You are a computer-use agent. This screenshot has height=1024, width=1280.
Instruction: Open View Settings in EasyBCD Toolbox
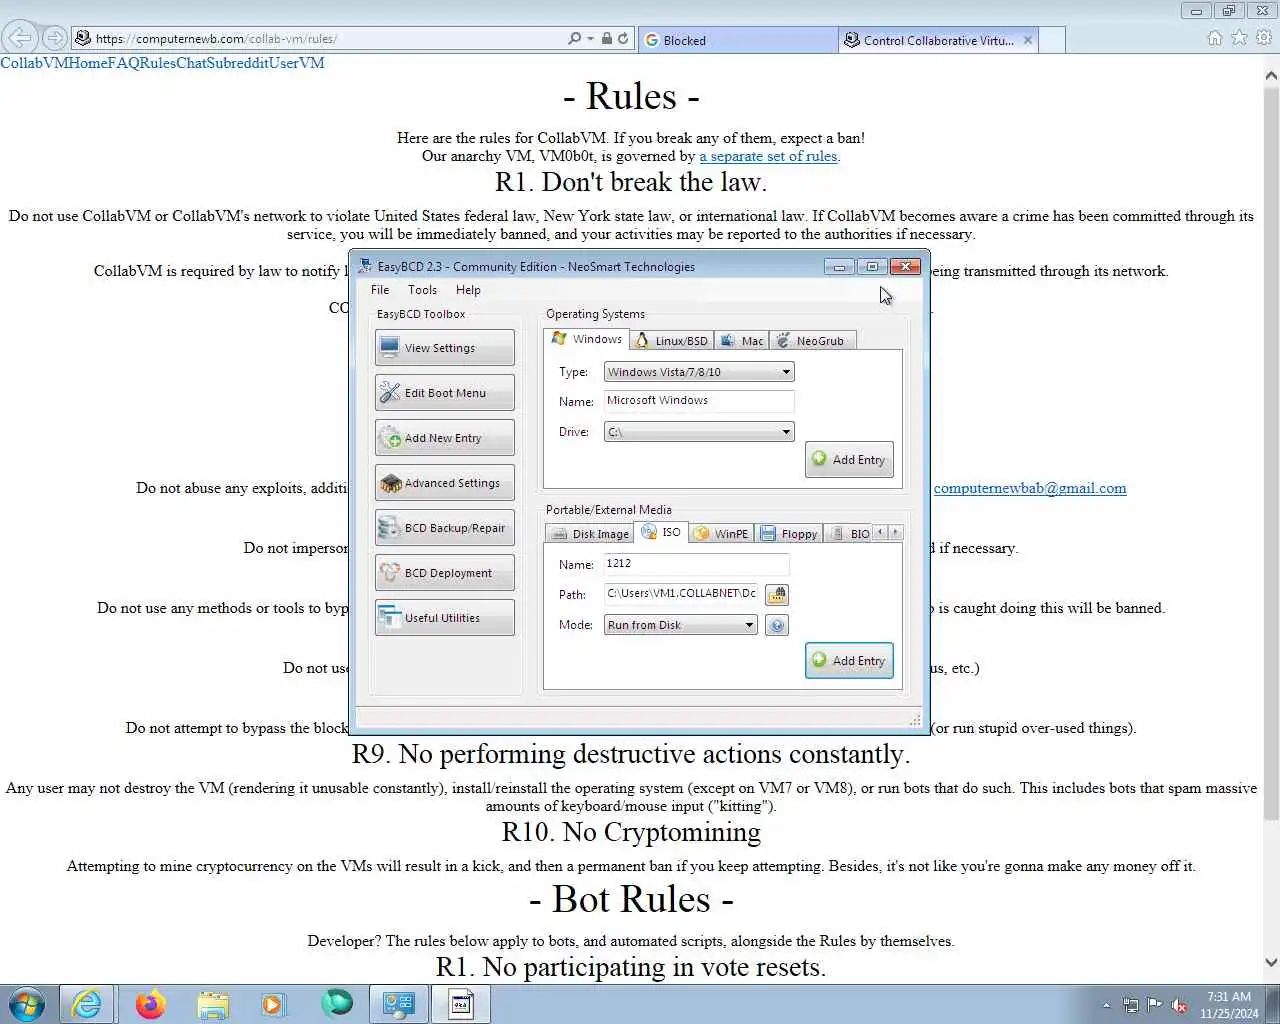pos(445,348)
